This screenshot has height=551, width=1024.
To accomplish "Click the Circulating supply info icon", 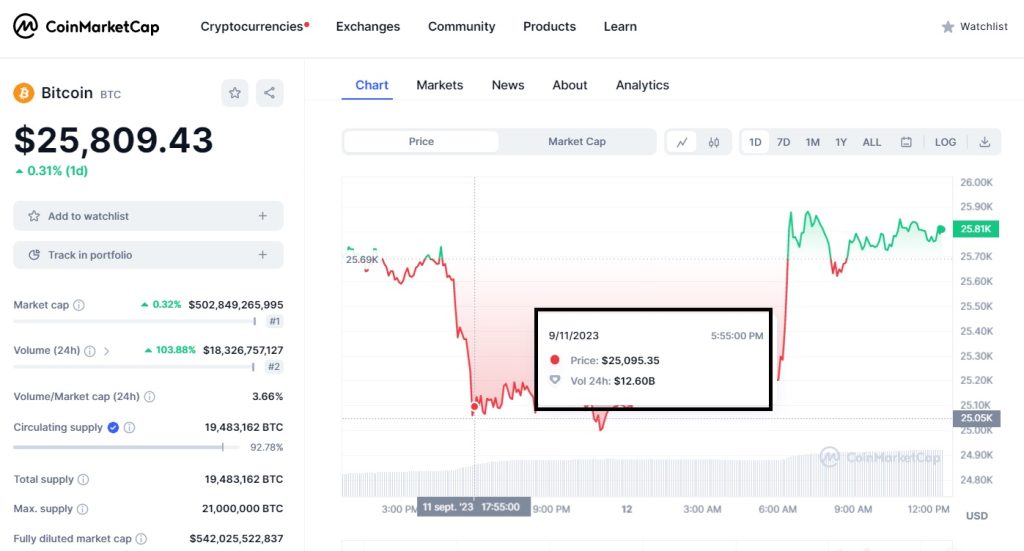I will (129, 428).
